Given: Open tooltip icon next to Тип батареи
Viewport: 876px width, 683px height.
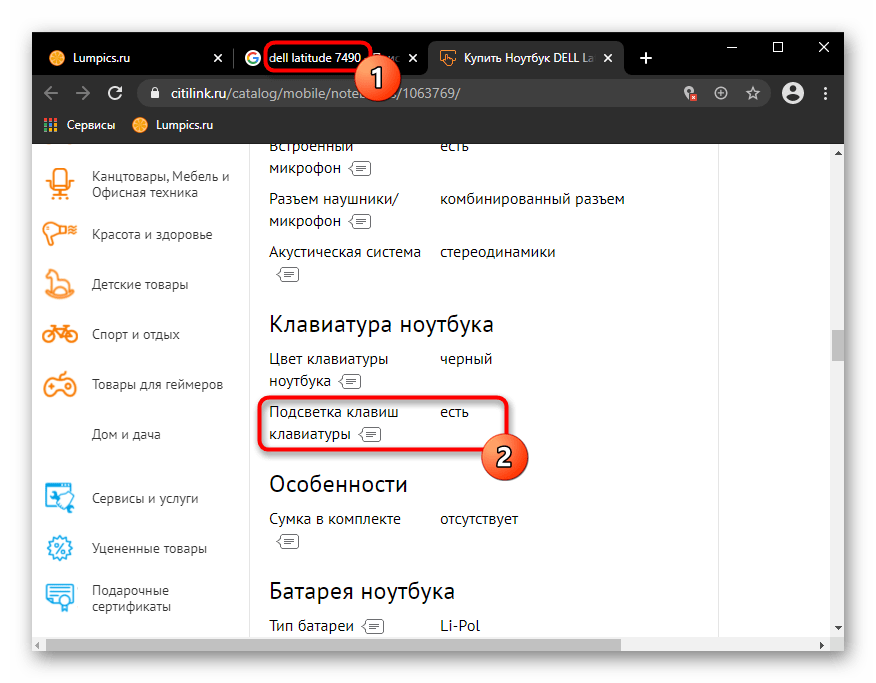Looking at the screenshot, I should tap(374, 627).
